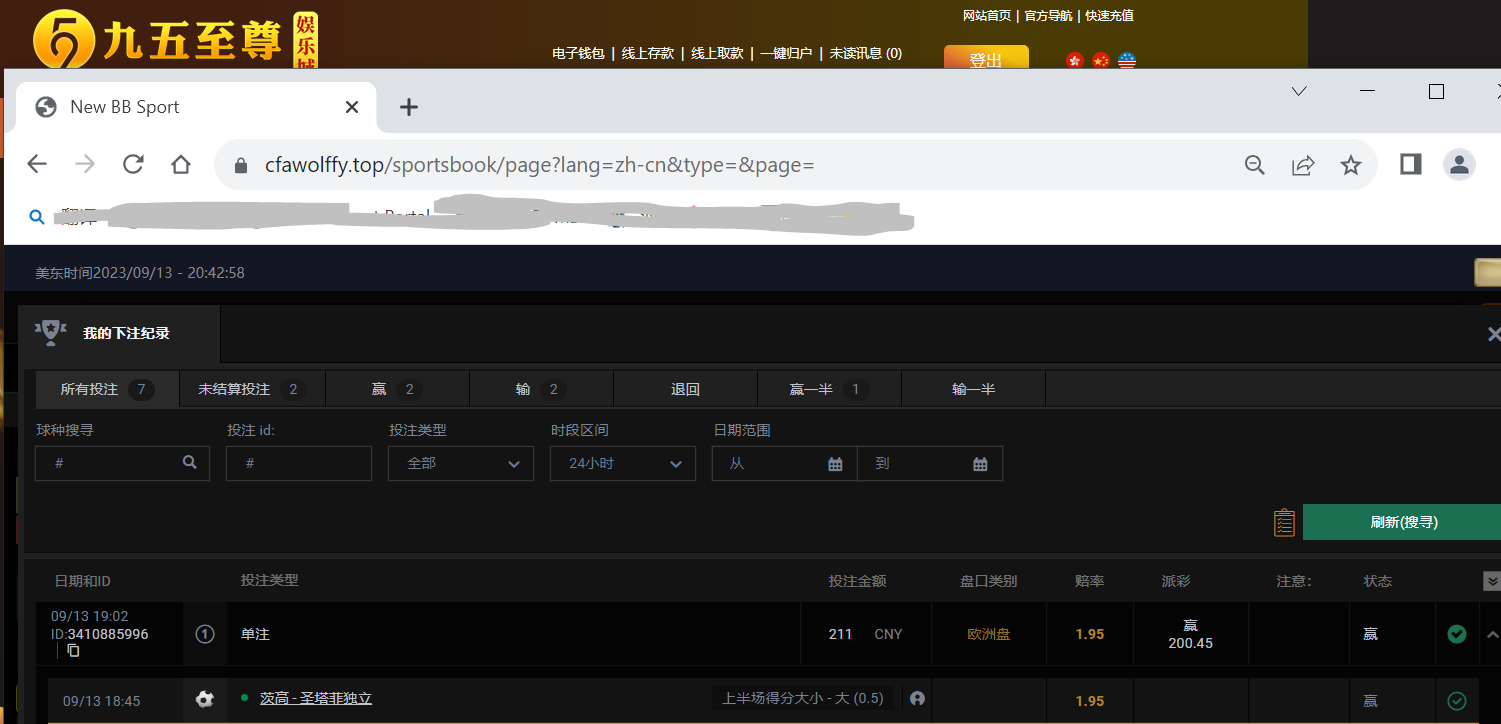Open the 茨高 - 圣塔菲独立 match link
The width and height of the screenshot is (1501, 724).
(315, 699)
